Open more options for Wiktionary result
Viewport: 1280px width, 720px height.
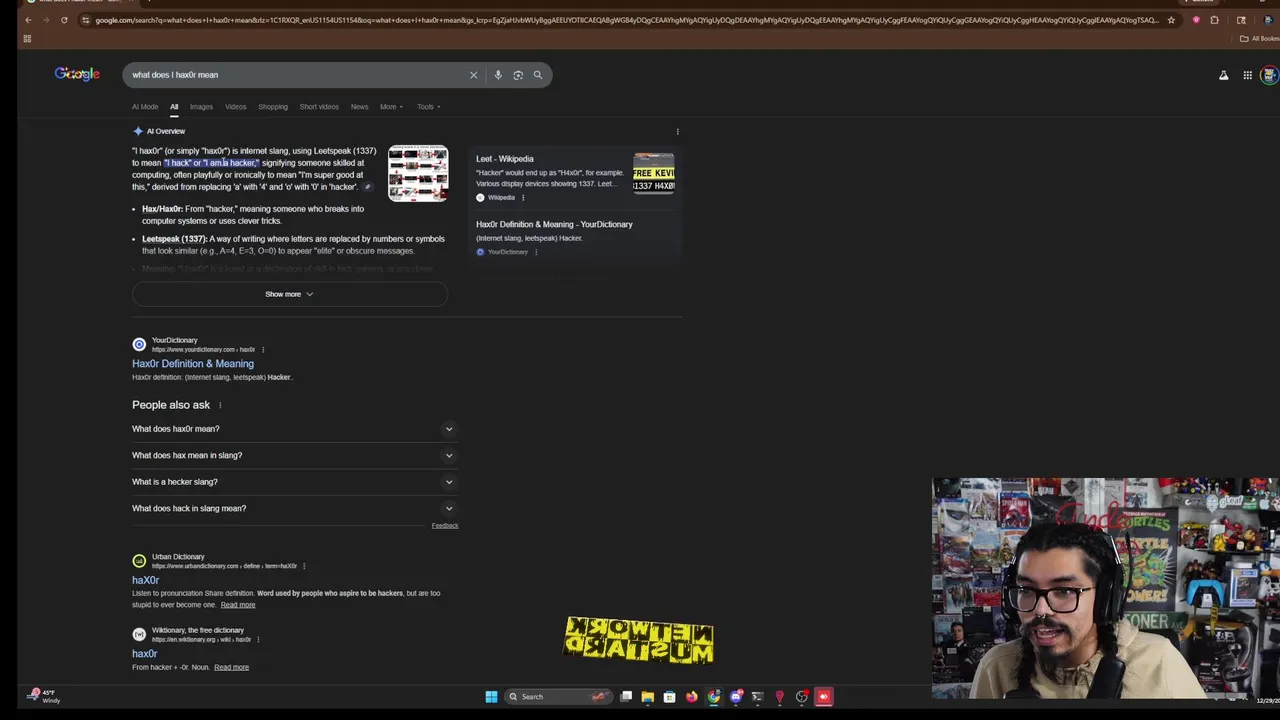tap(258, 640)
